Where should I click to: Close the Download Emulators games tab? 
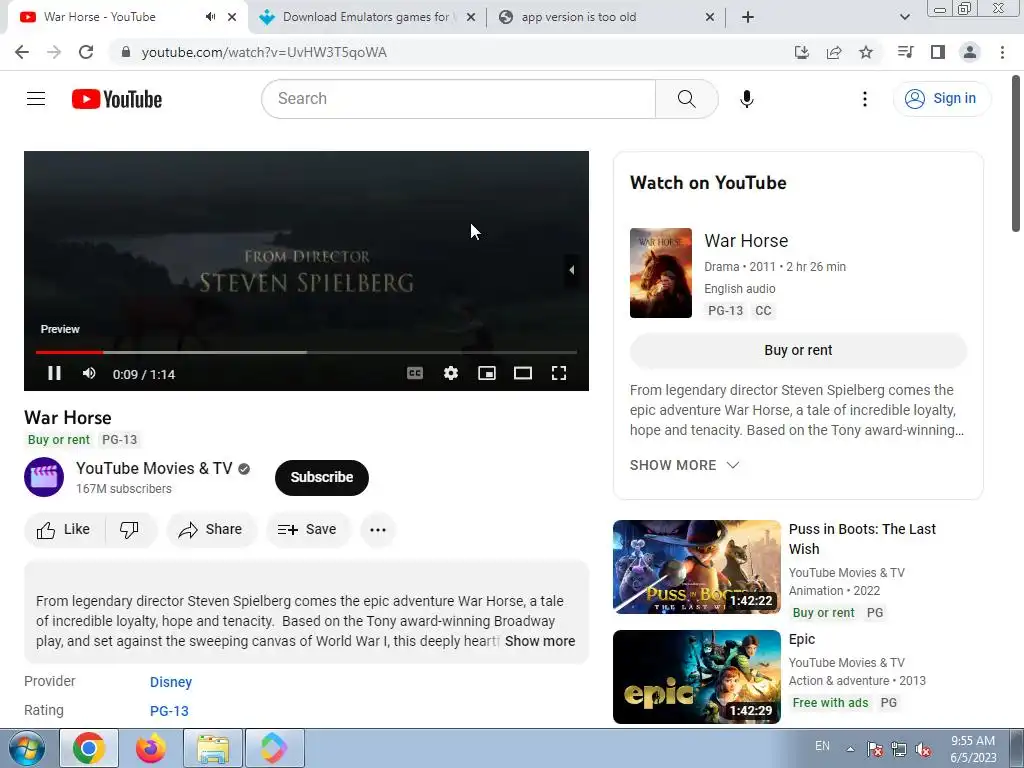coord(470,17)
